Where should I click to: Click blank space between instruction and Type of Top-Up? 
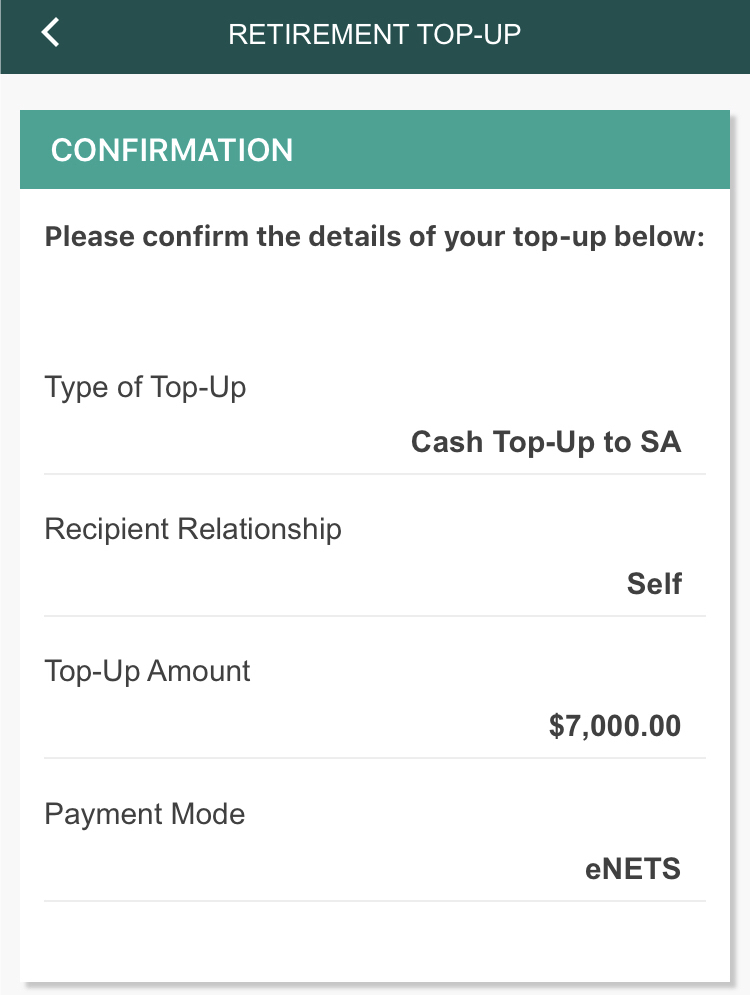(x=375, y=310)
